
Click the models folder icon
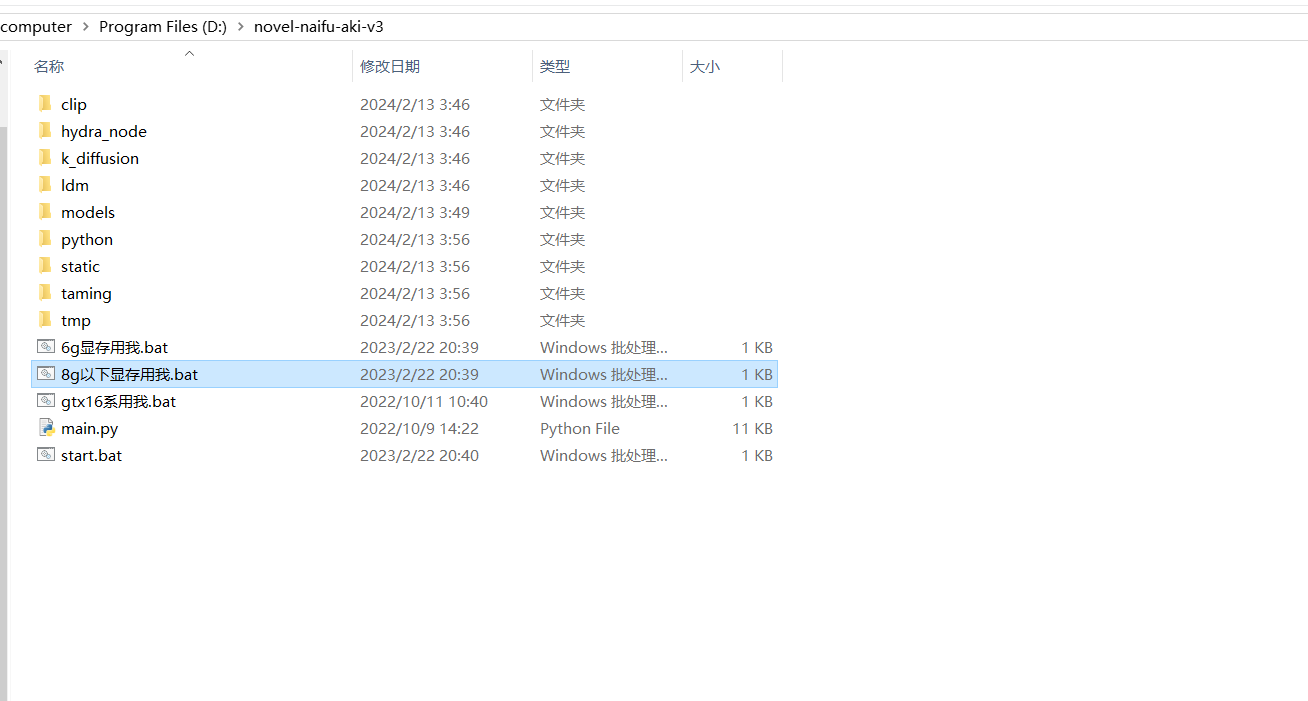tap(45, 212)
